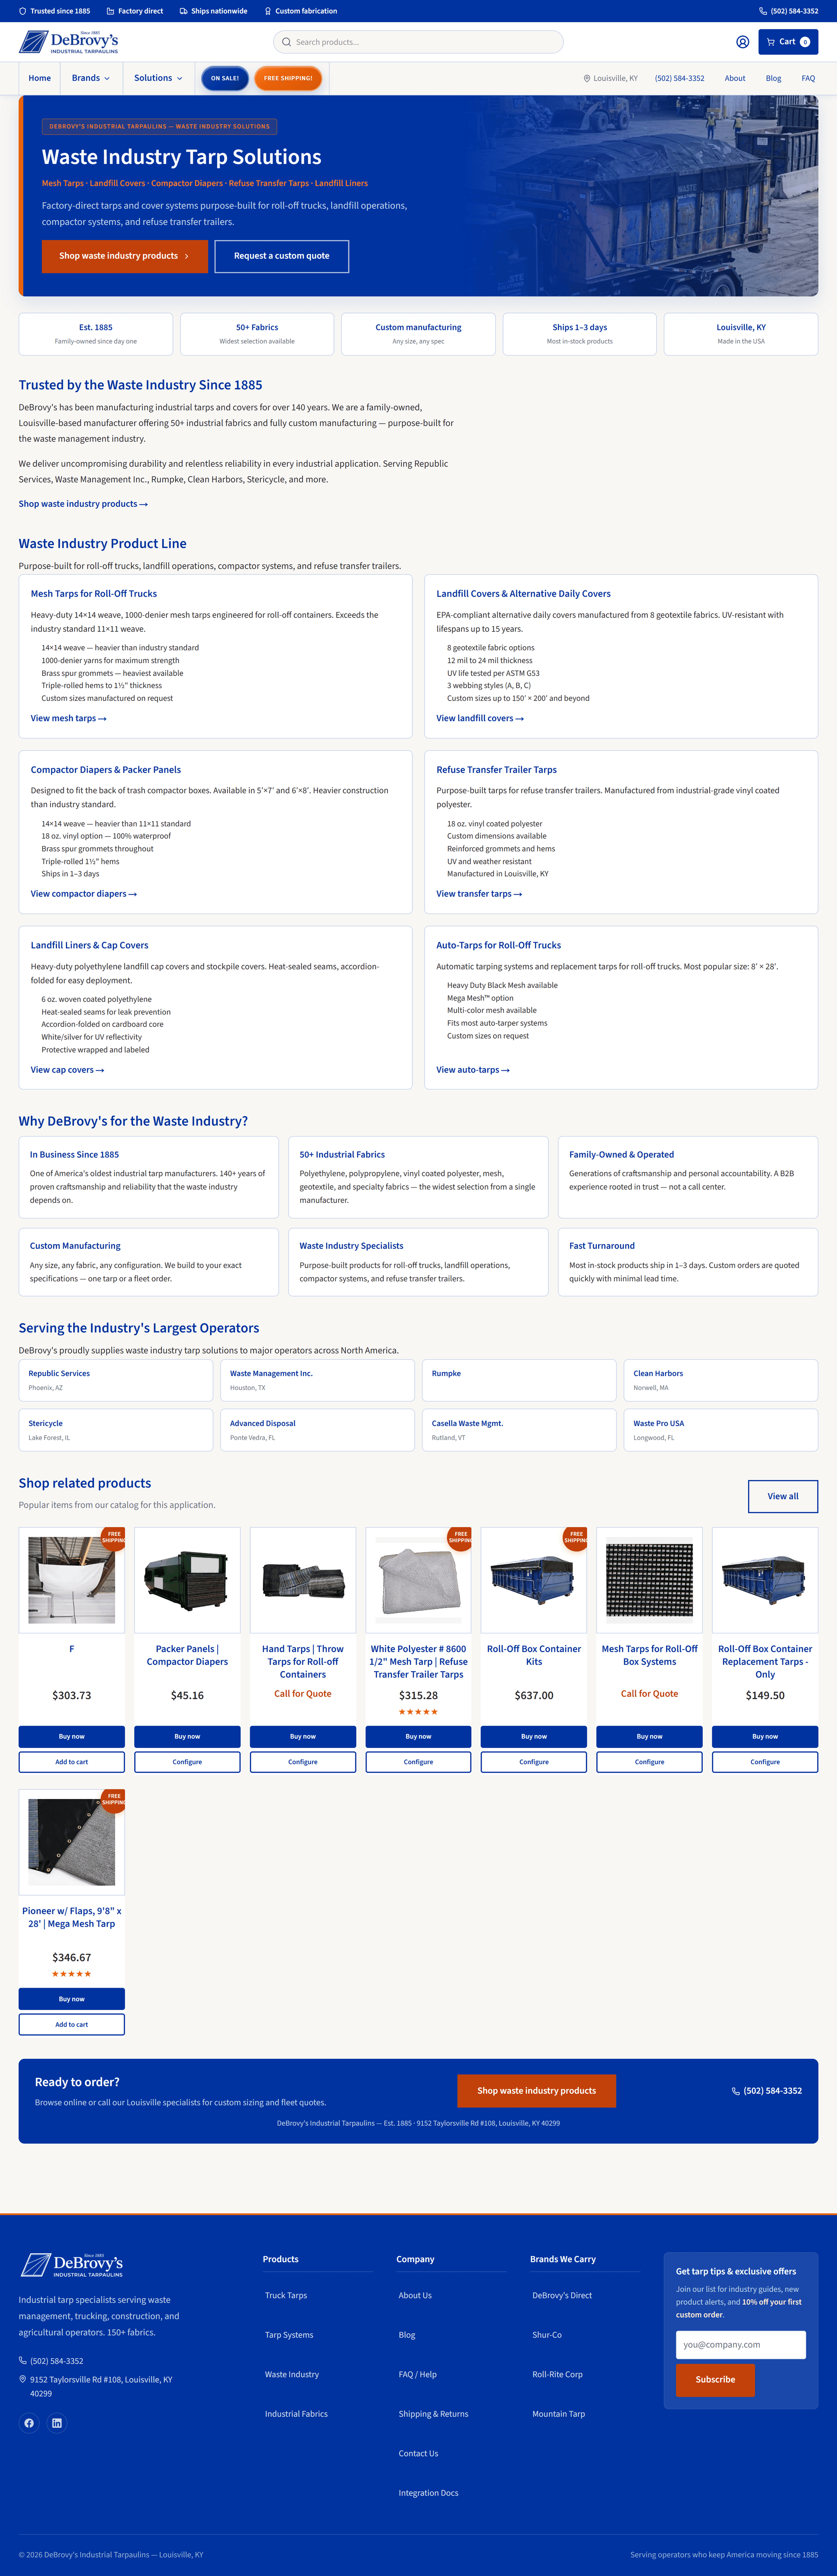The width and height of the screenshot is (837, 2576).
Task: Click Shop waste industry products in order banner
Action: (x=536, y=2091)
